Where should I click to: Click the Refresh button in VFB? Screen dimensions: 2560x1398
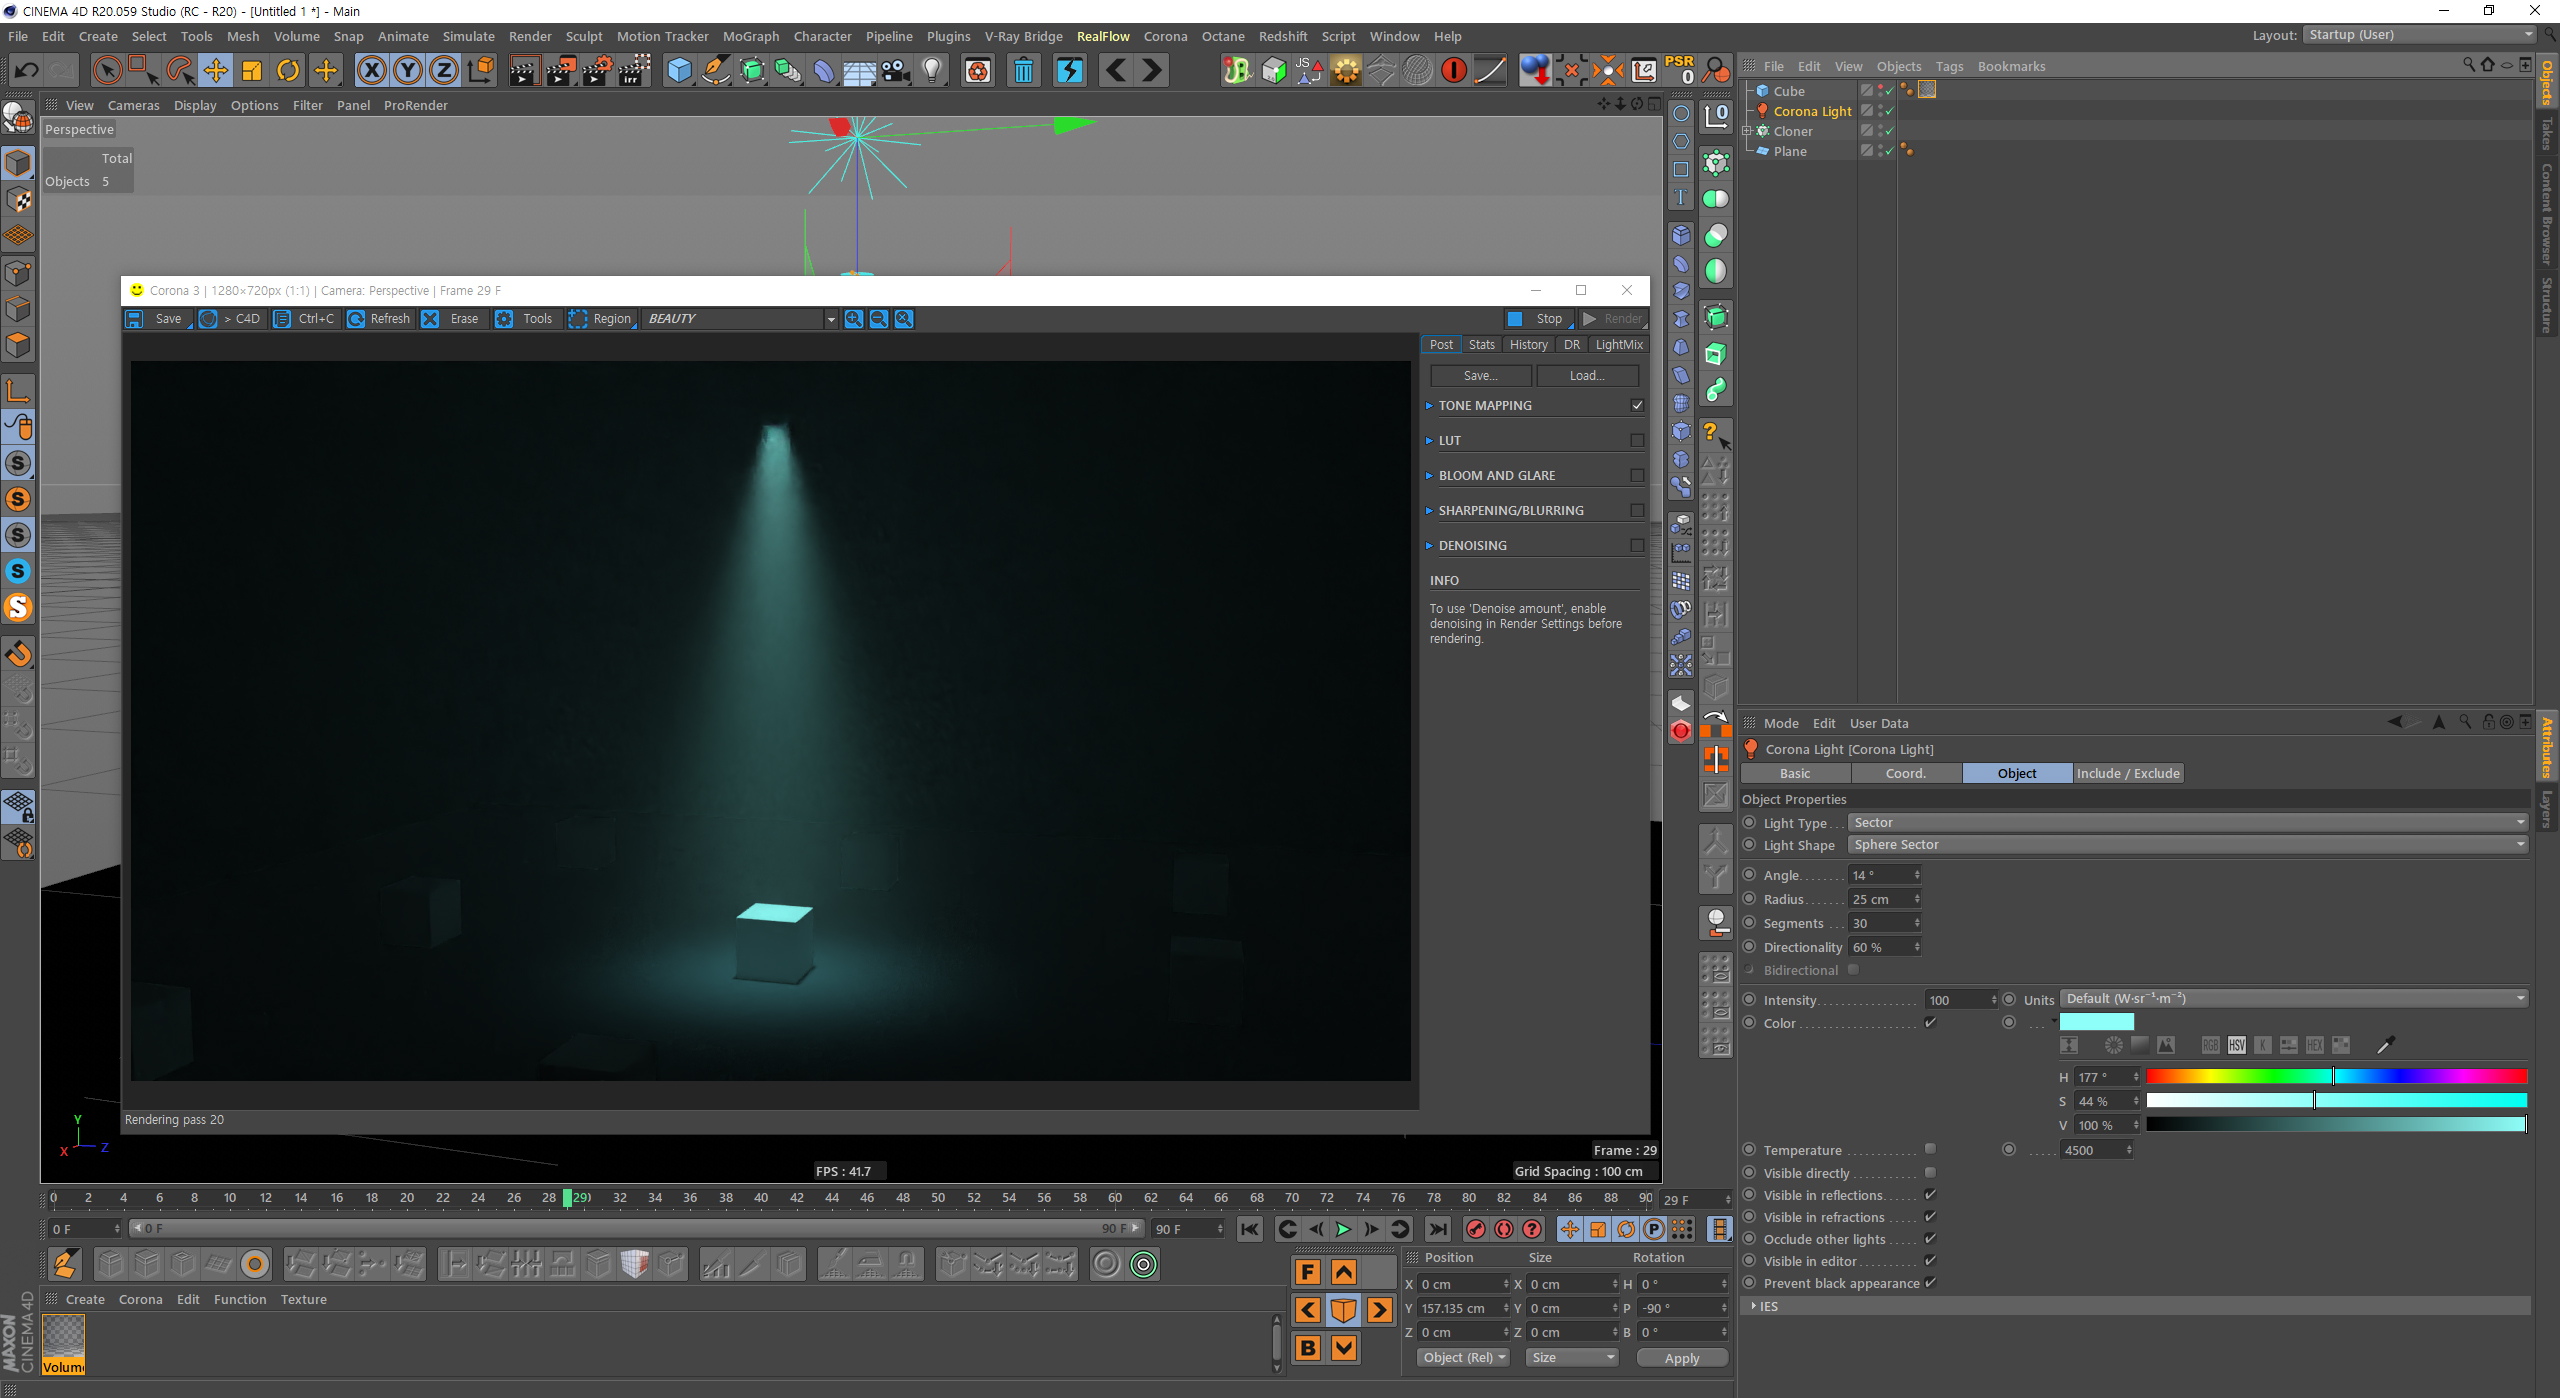tap(379, 319)
